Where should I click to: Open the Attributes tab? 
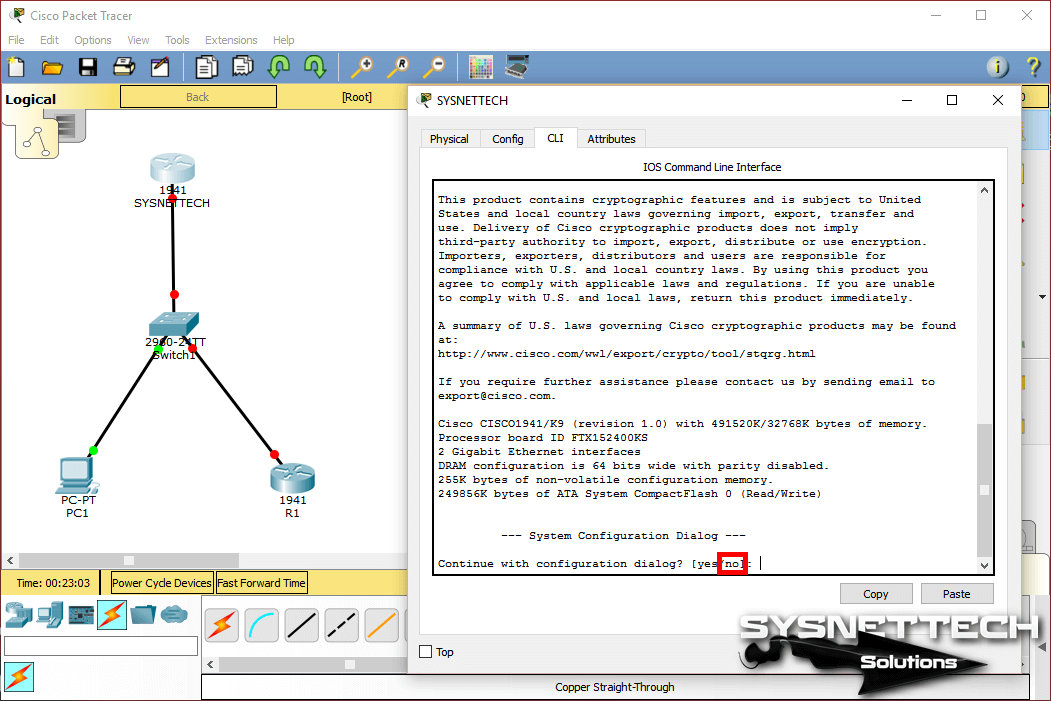point(611,139)
